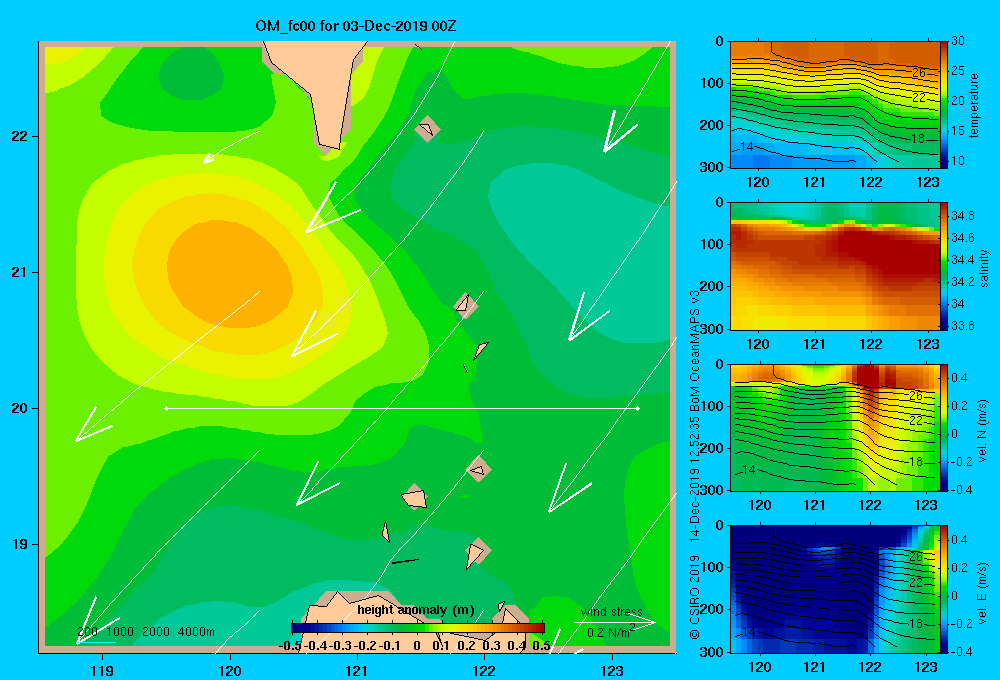Click the "34.8" tick on salinity scale
The width and height of the screenshot is (1000, 680).
pyautogui.click(x=962, y=216)
